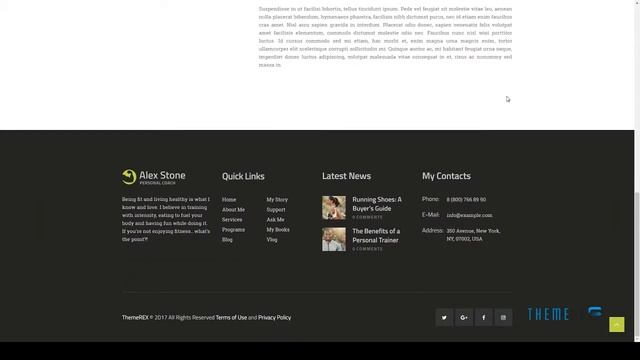
Task: Click comments count under Personal Trainer post
Action: pos(367,249)
